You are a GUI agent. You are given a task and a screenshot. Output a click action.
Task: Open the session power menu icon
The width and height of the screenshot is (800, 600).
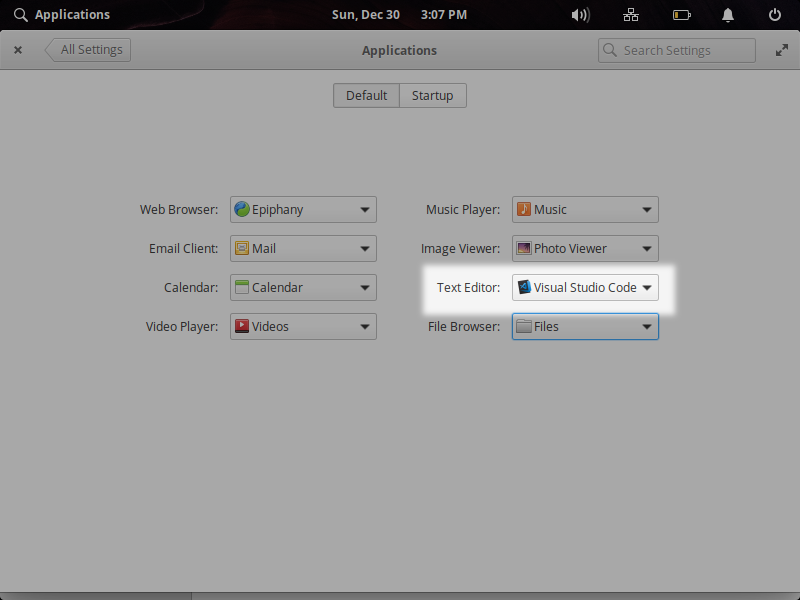point(774,15)
